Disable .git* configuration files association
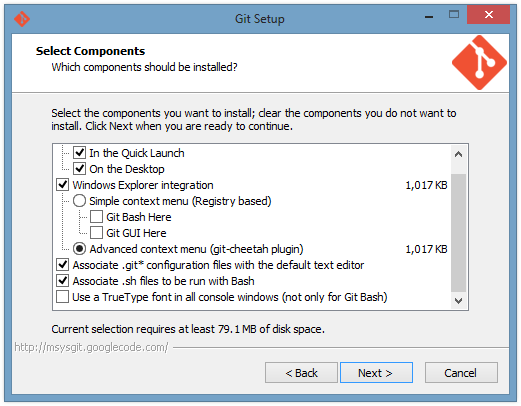521x406 pixels. 63,265
